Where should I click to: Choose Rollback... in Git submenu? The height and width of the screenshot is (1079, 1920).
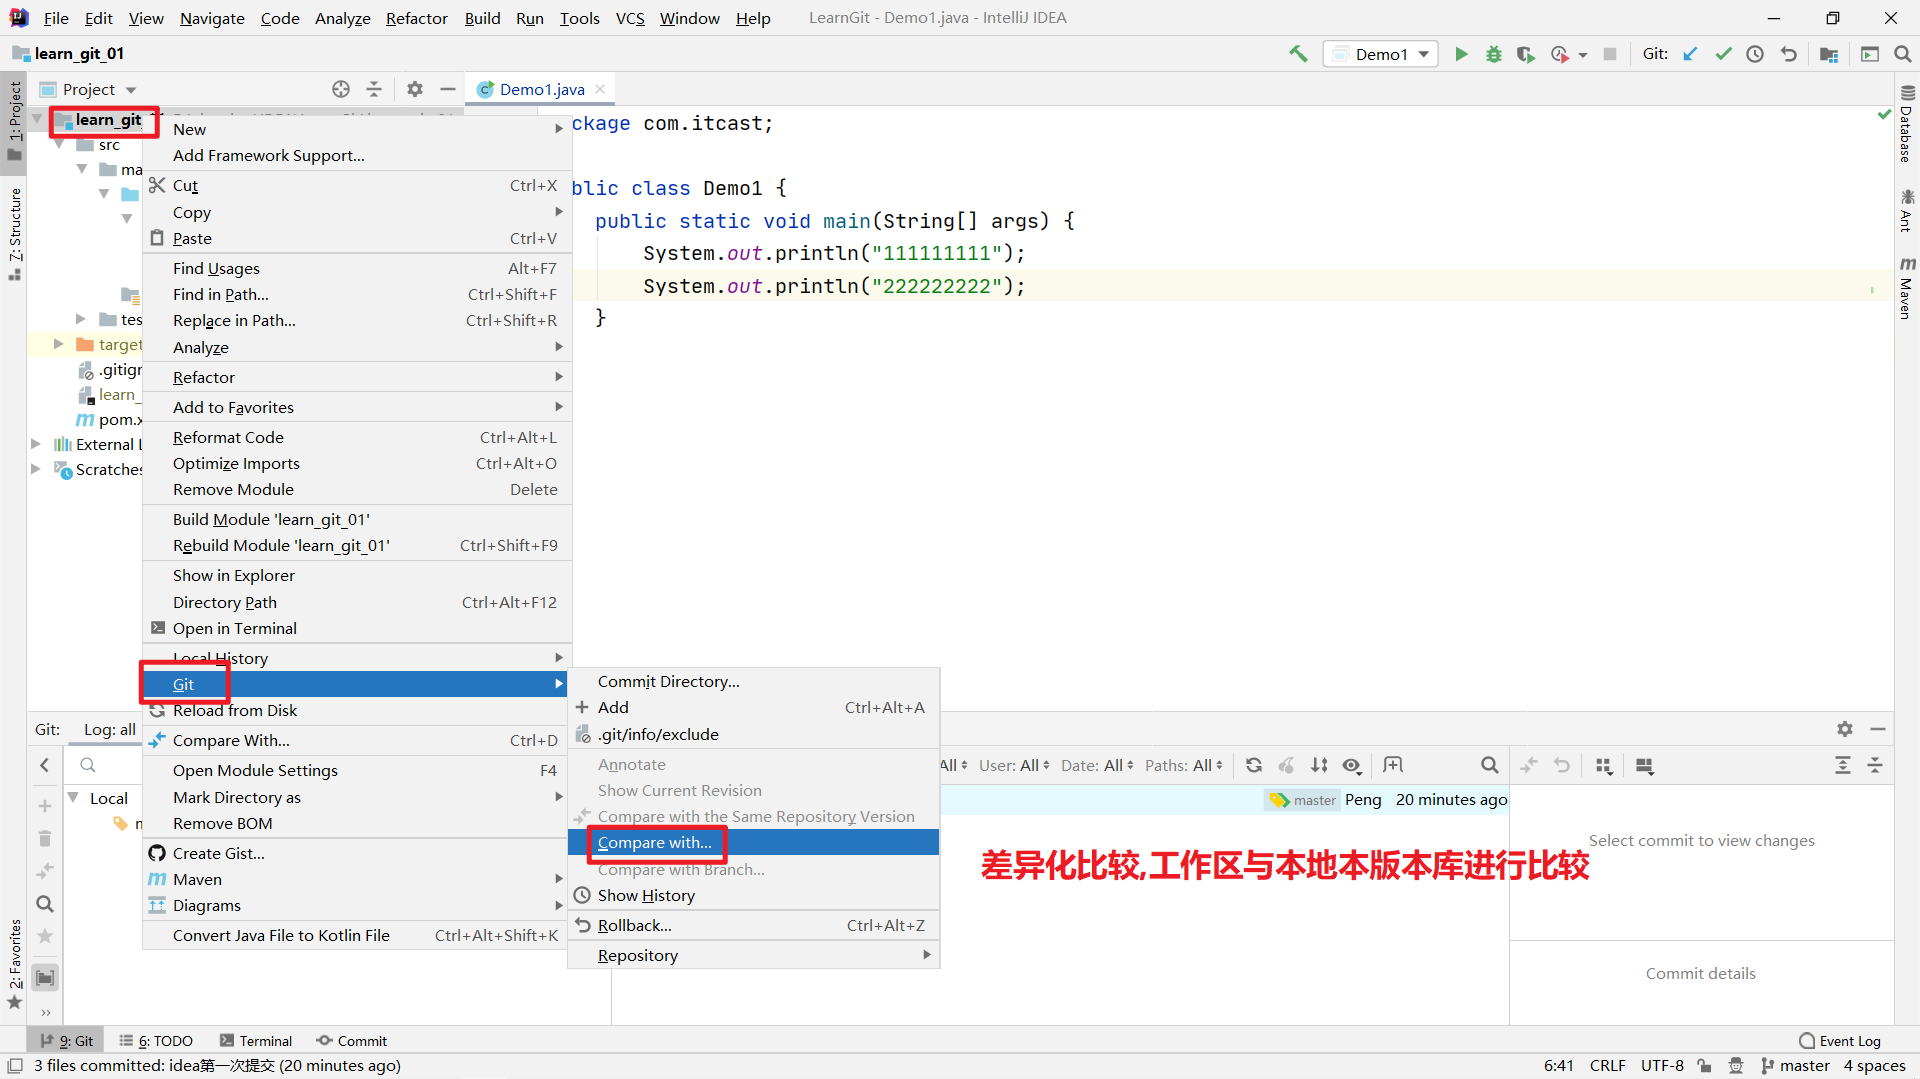coord(754,925)
